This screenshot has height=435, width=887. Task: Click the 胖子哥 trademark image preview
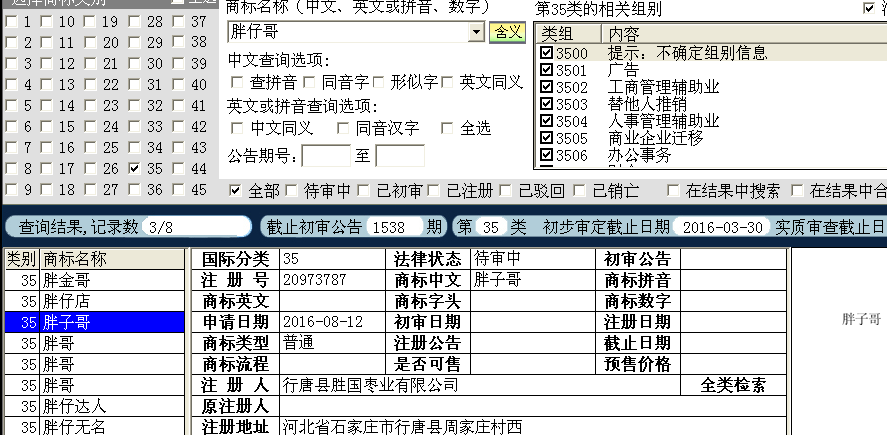click(x=860, y=319)
